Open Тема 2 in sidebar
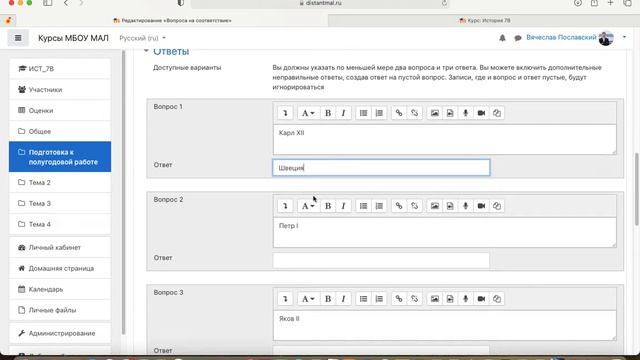Screen dimensions: 640x360 tap(60, 182)
